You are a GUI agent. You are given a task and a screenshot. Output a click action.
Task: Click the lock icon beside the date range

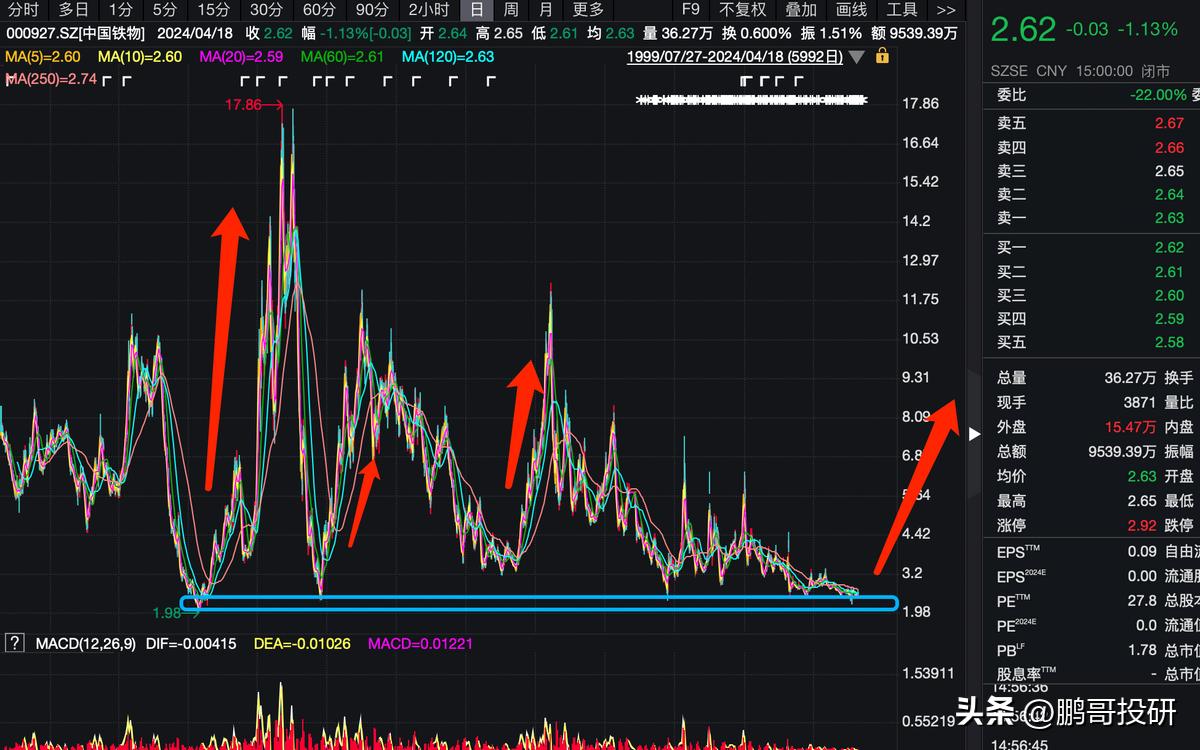pos(882,56)
